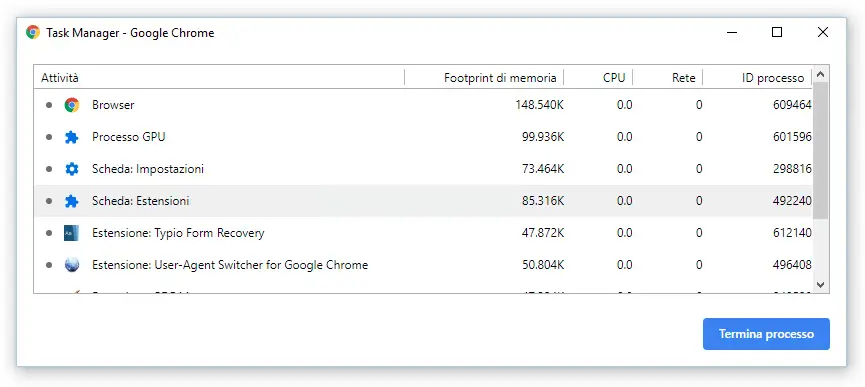
Task: Click scrollbar down arrow in process list
Action: [820, 284]
